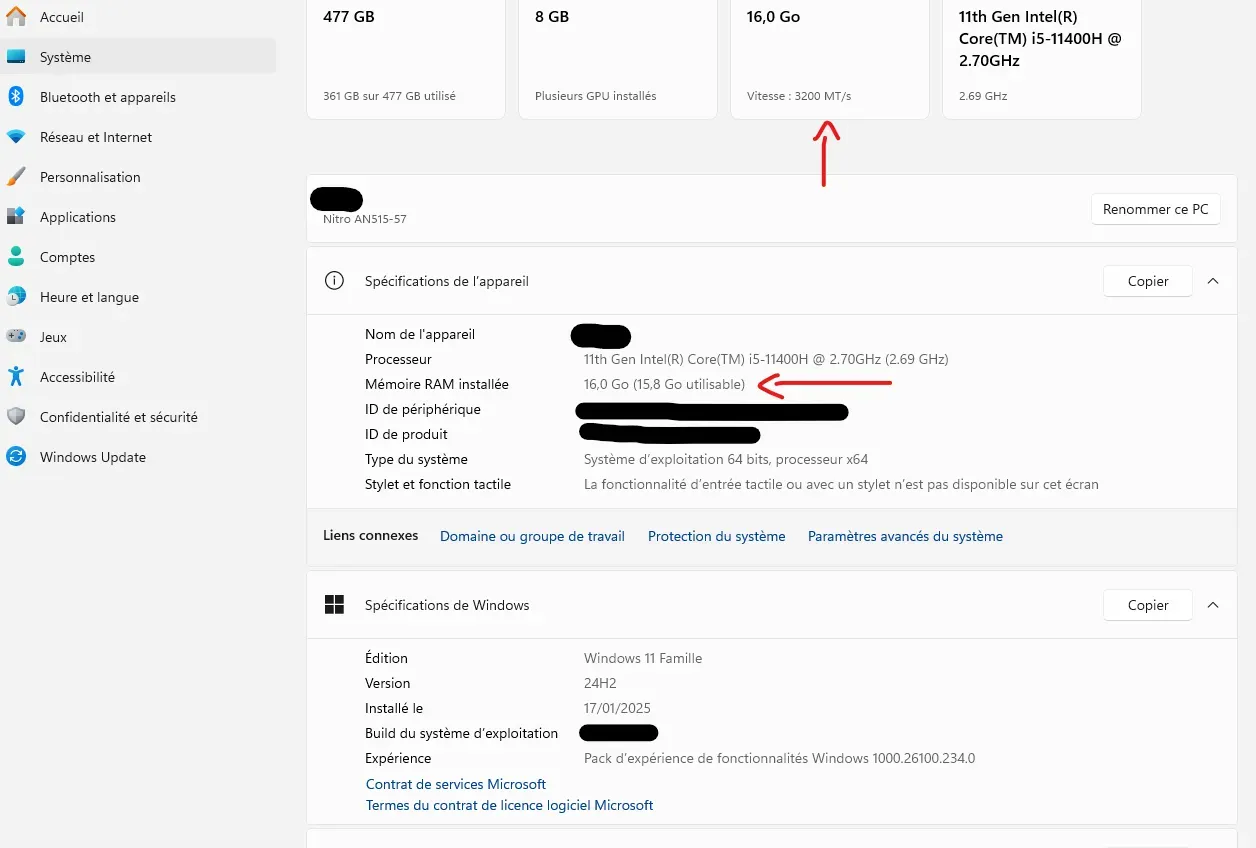Click the Système d'exploitation 64 bits value
1256x848 pixels.
point(726,459)
